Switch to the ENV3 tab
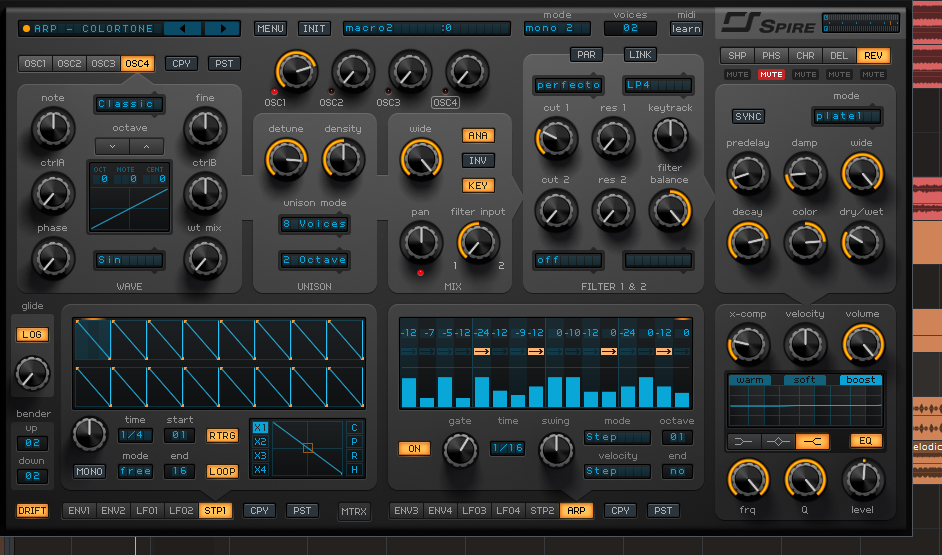Viewport: 942px width, 555px height. point(406,511)
